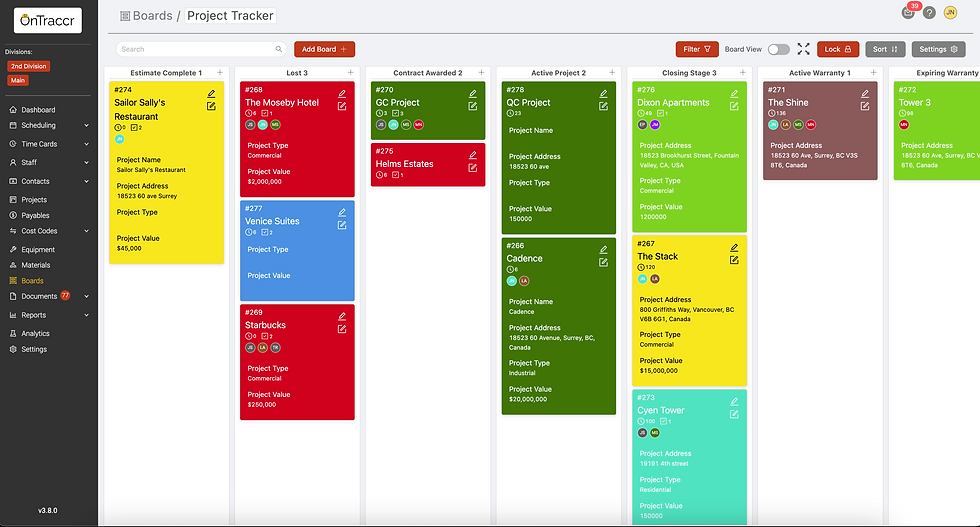Expand the Cost Codes menu chevron
Screen dimensions: 980x527
tap(86, 231)
